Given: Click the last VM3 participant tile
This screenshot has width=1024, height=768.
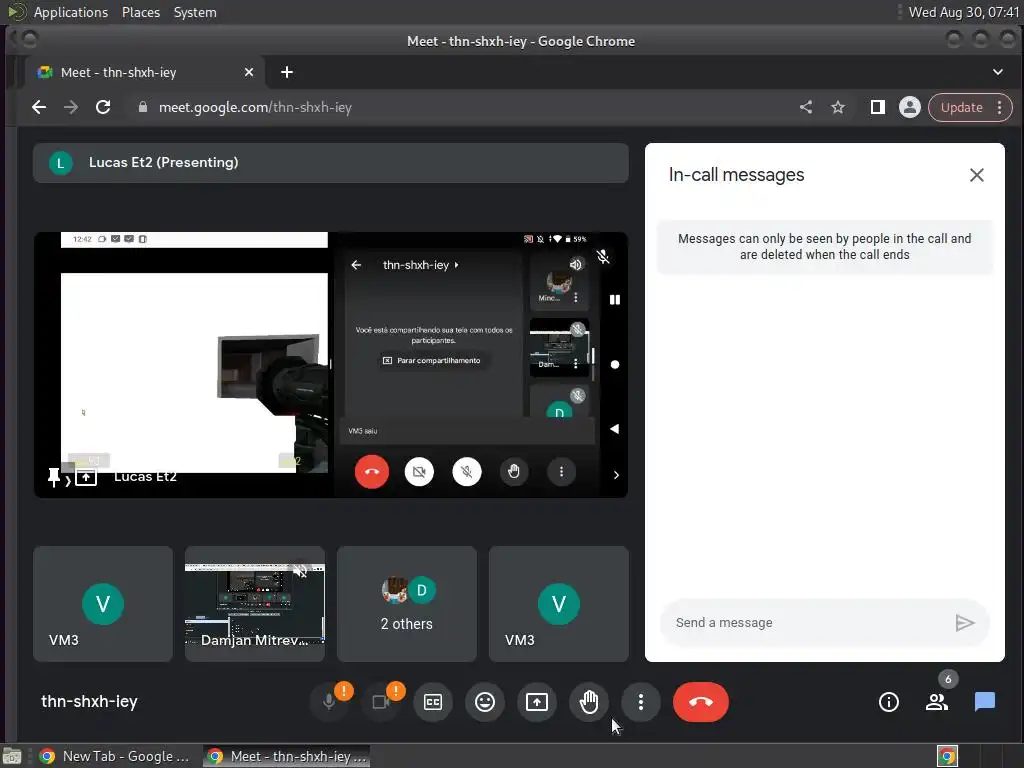Looking at the screenshot, I should pyautogui.click(x=559, y=604).
